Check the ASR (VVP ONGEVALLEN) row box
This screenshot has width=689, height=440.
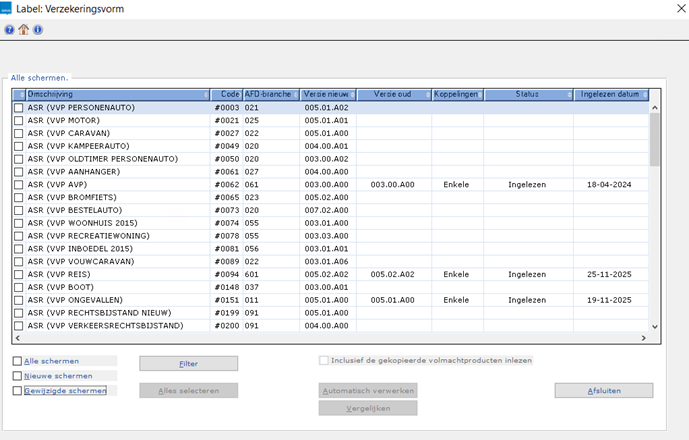(x=18, y=300)
